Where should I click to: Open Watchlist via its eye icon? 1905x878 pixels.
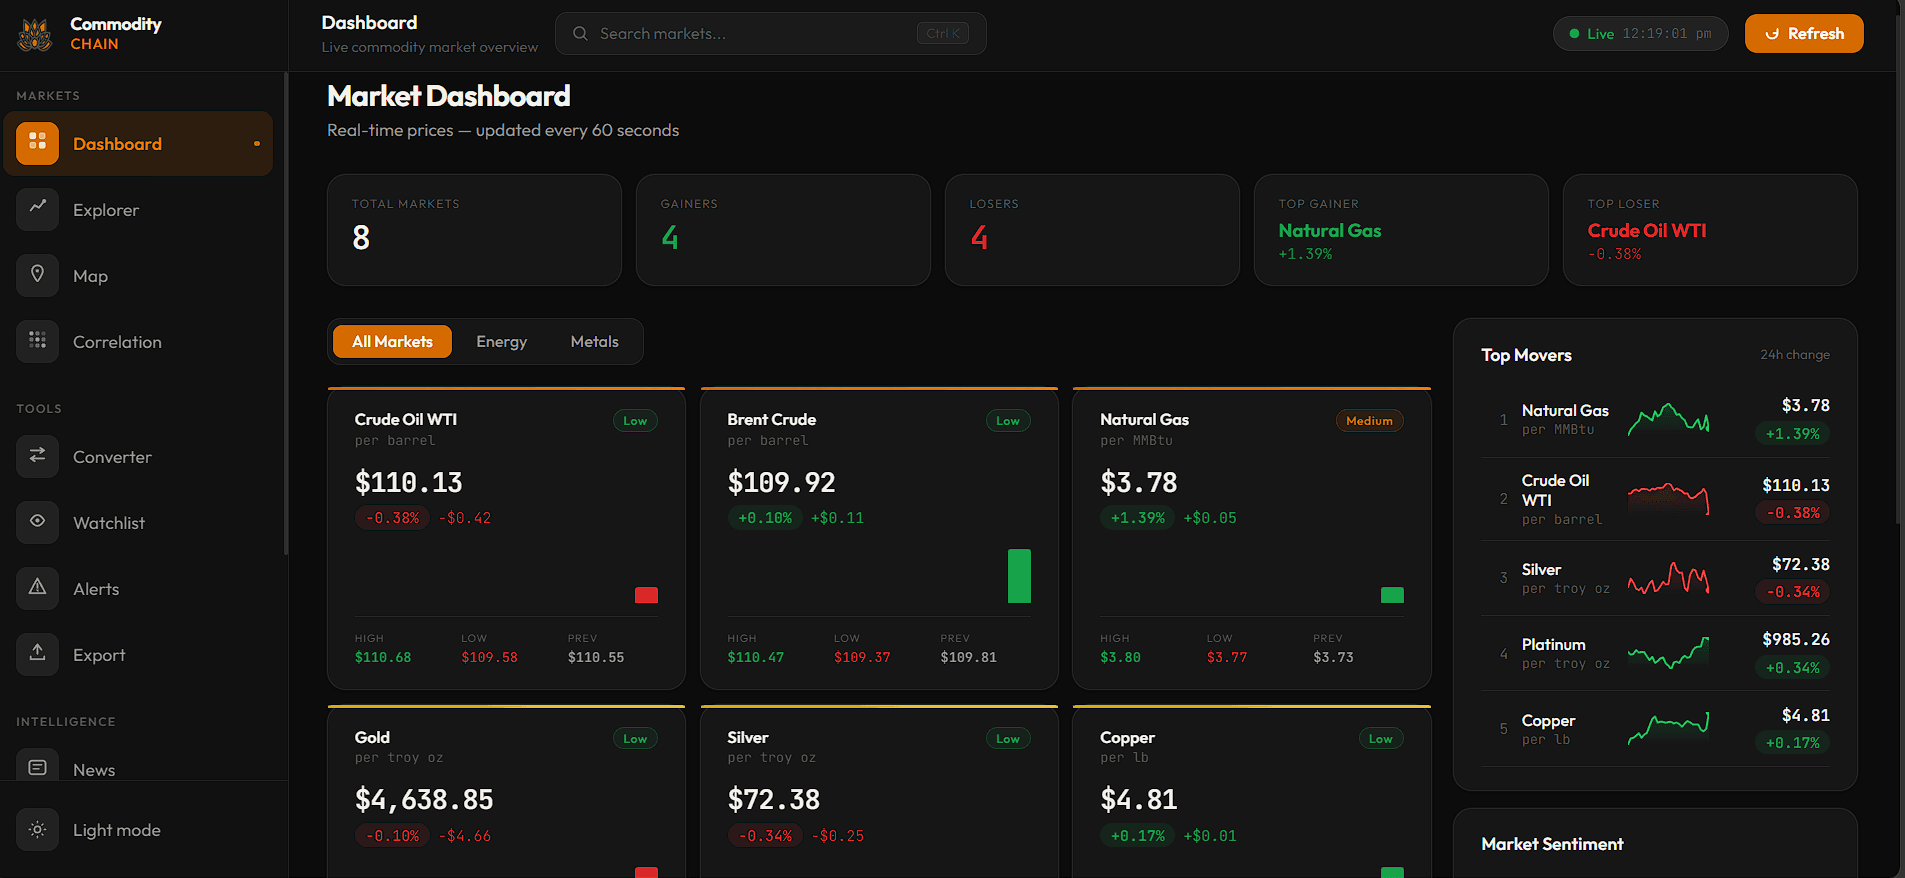(38, 522)
